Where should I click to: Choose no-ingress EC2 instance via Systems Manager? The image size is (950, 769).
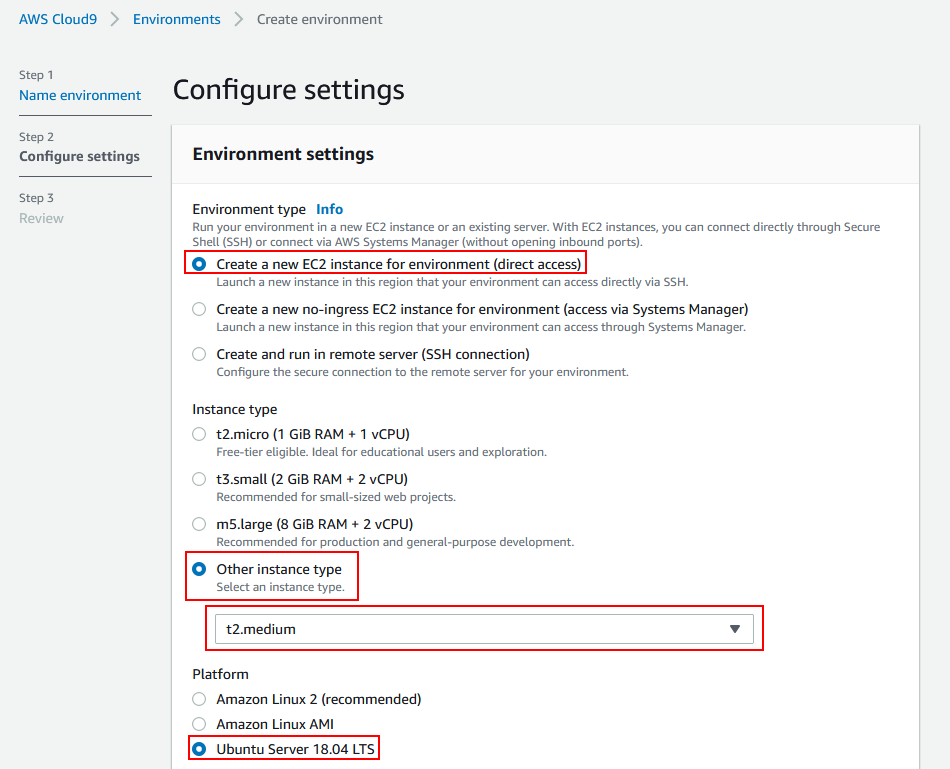[200, 309]
